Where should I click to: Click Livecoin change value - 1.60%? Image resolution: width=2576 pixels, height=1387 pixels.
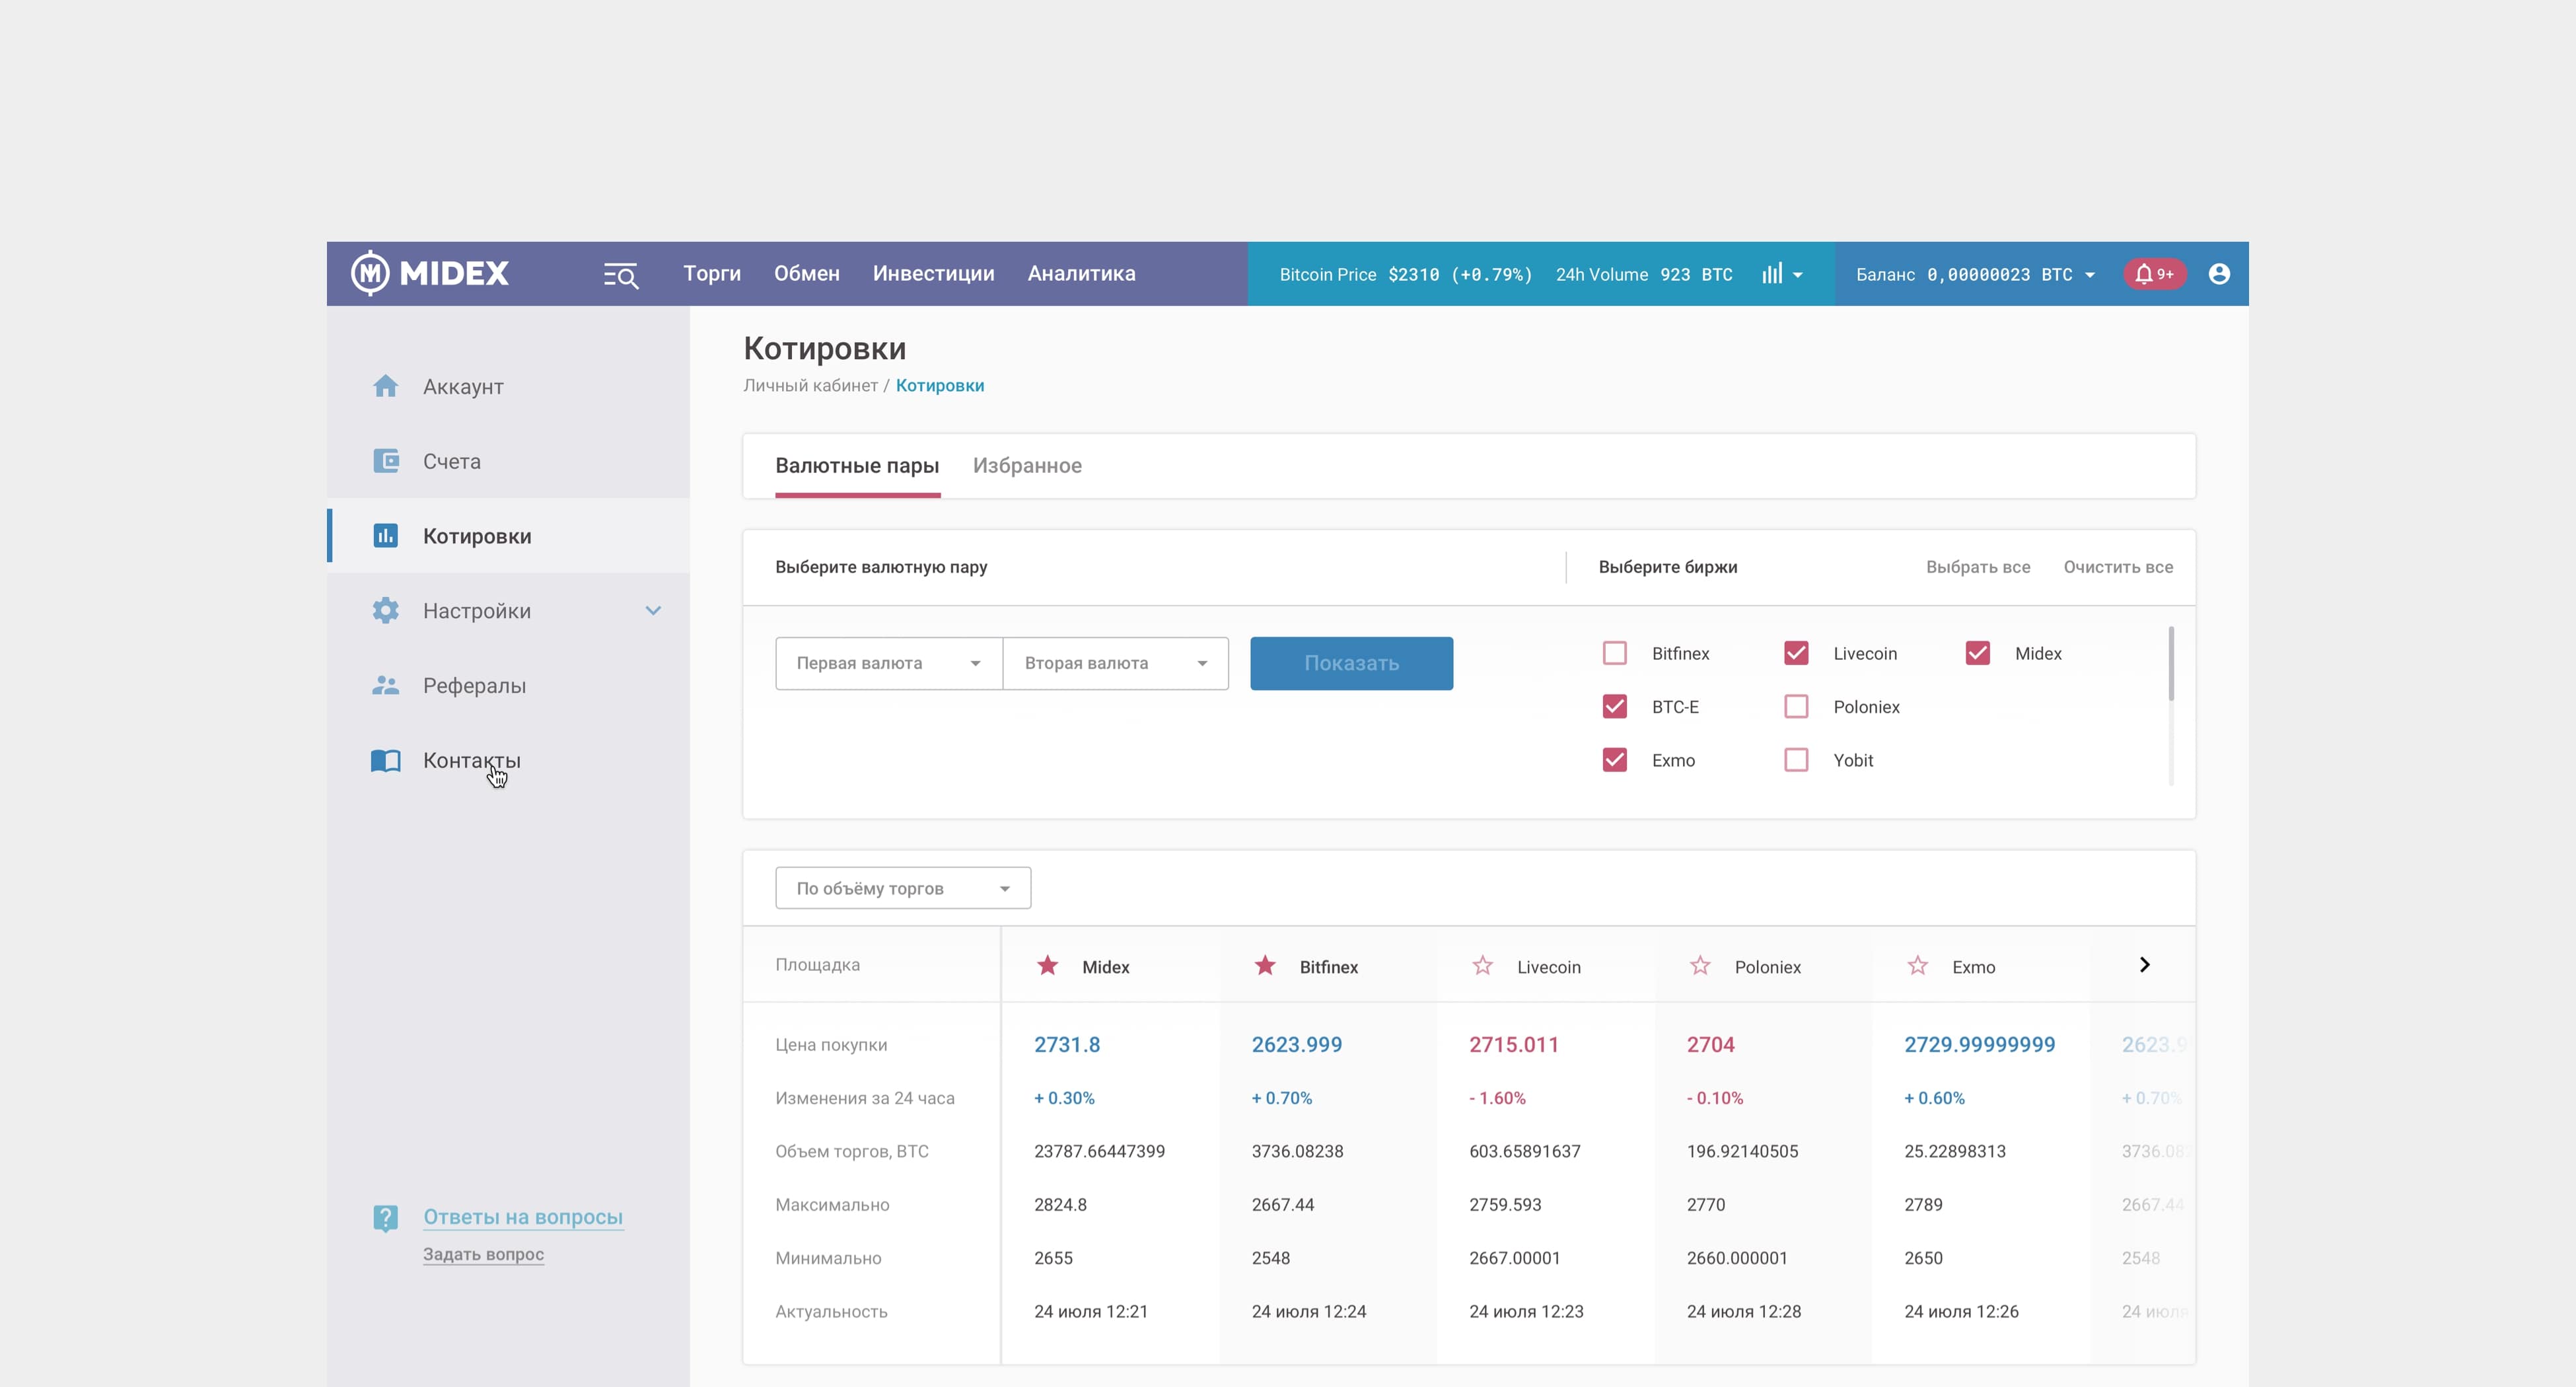click(1497, 1098)
